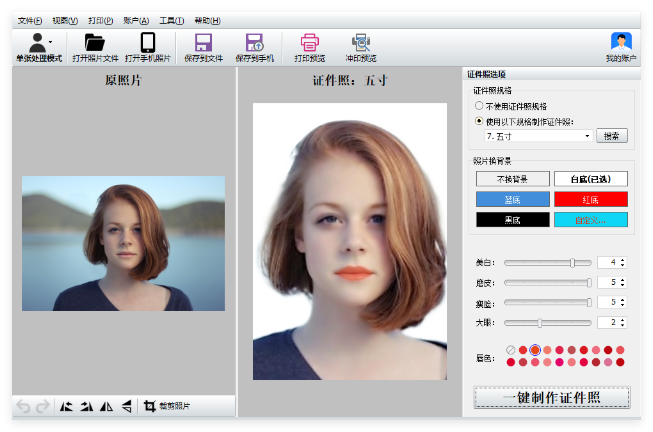Choose the black 黑底 background
The image size is (653, 432).
[513, 220]
